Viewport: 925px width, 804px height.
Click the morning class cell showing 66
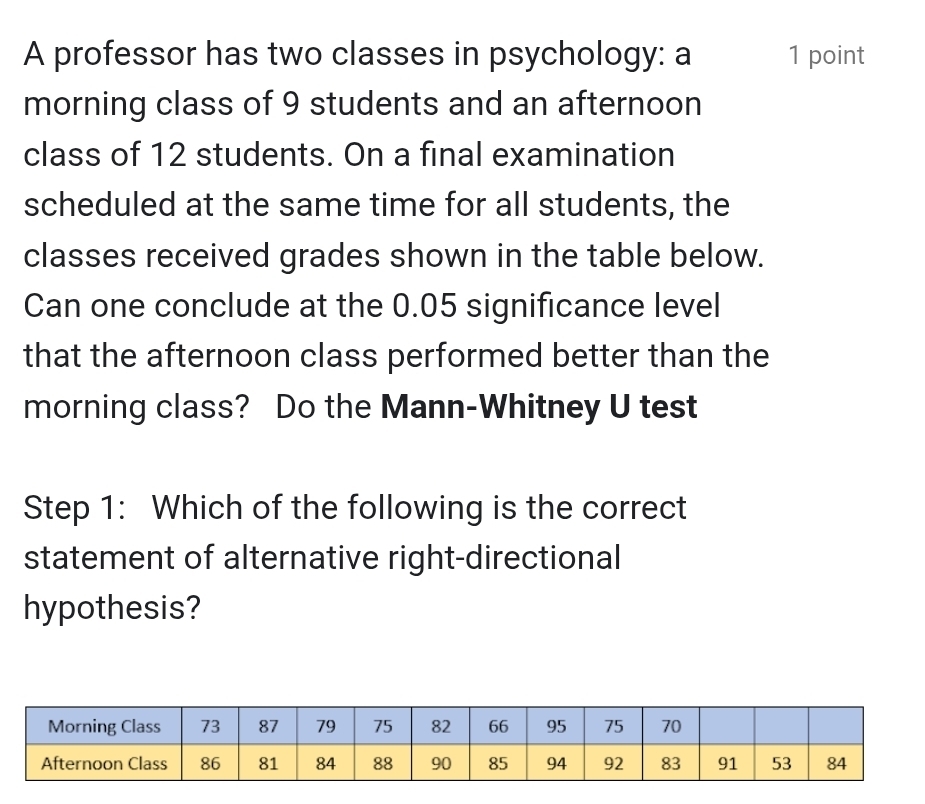coord(498,726)
